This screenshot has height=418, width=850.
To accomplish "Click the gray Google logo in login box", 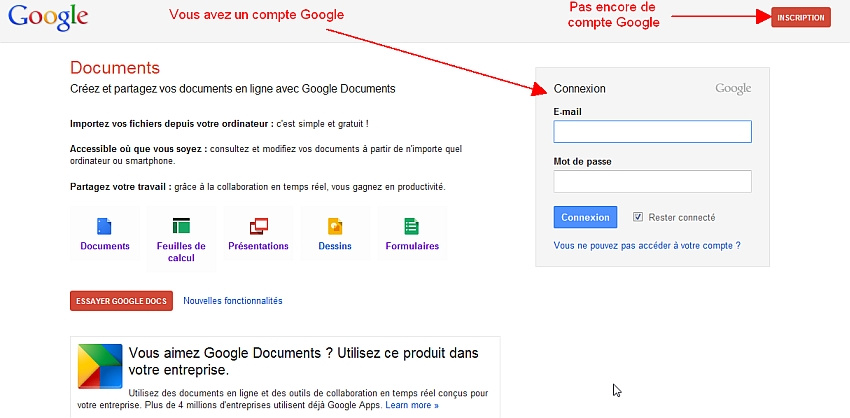I will click(733, 88).
